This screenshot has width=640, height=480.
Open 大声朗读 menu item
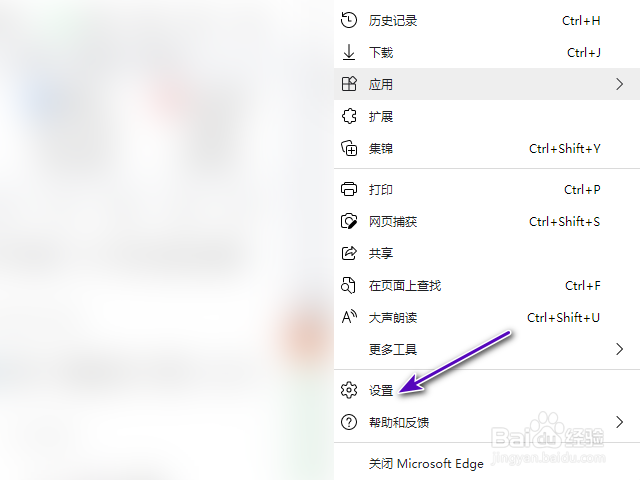(x=487, y=317)
